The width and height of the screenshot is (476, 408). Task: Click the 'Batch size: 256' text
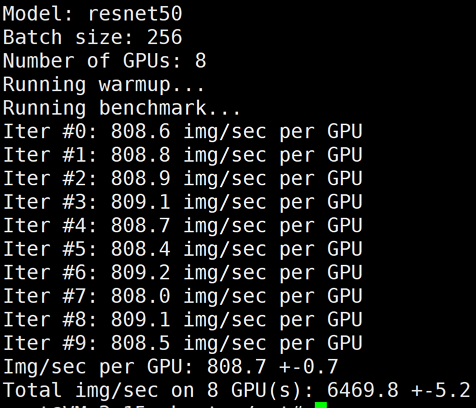92,37
